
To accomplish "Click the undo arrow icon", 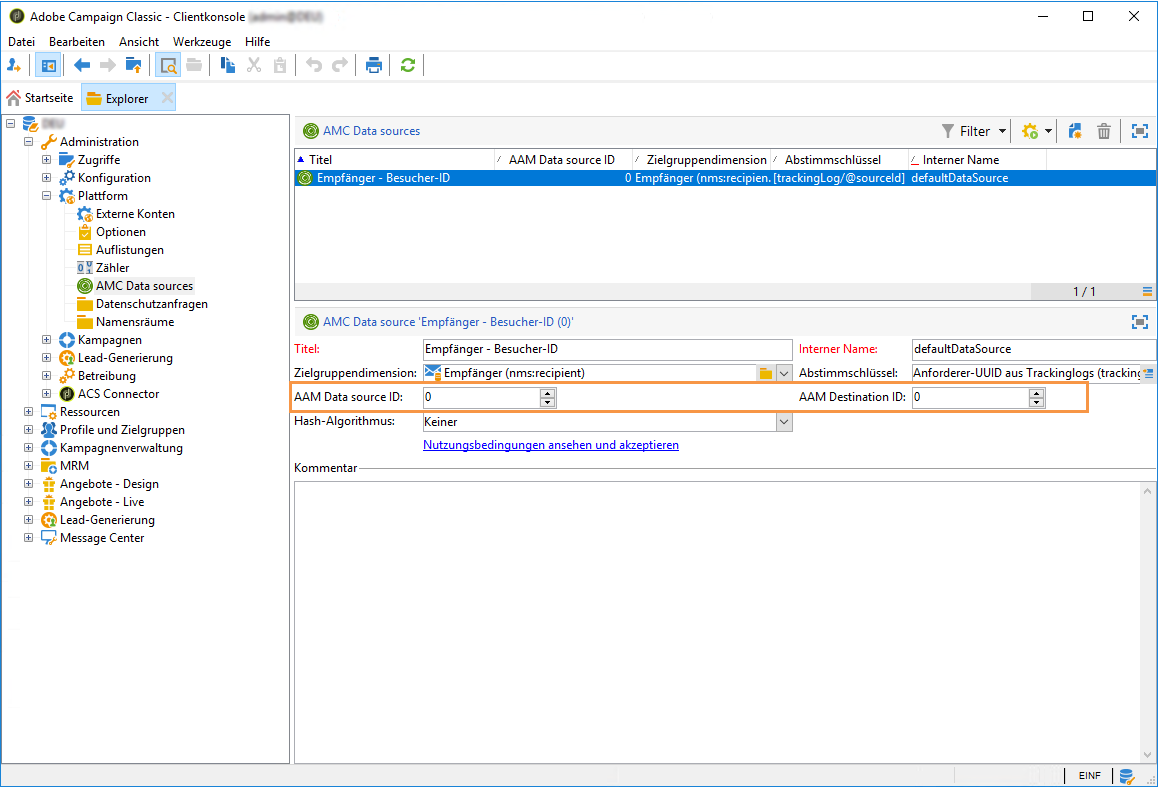I will 314,65.
